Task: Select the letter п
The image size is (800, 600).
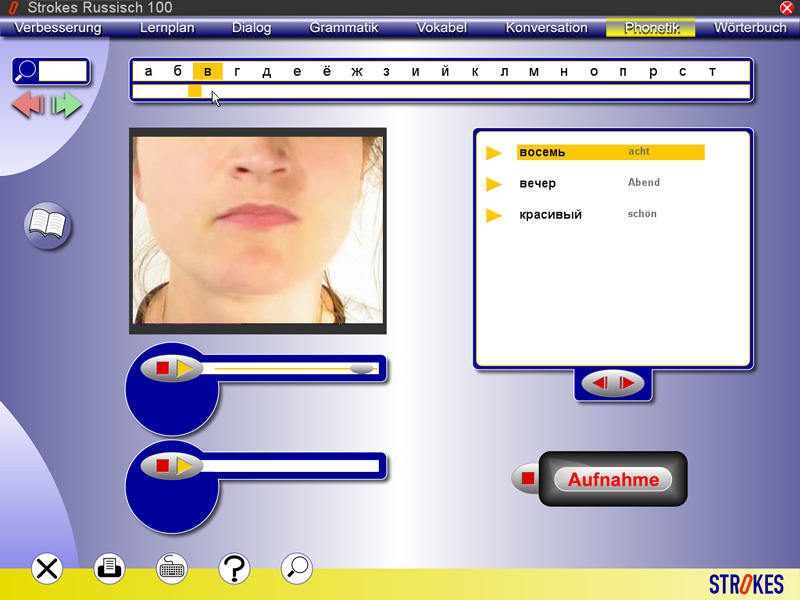Action: (x=623, y=71)
